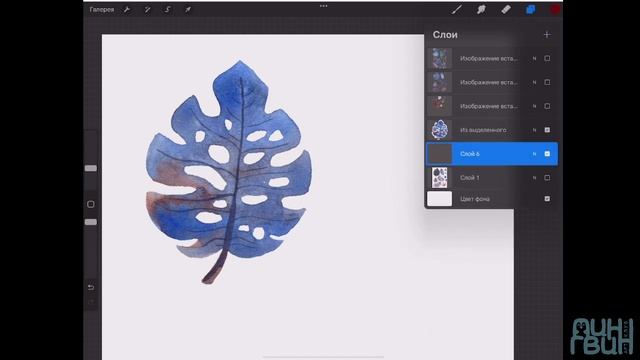Undo the last action with sidebar arrow
The width and height of the screenshot is (640, 360).
(91, 287)
